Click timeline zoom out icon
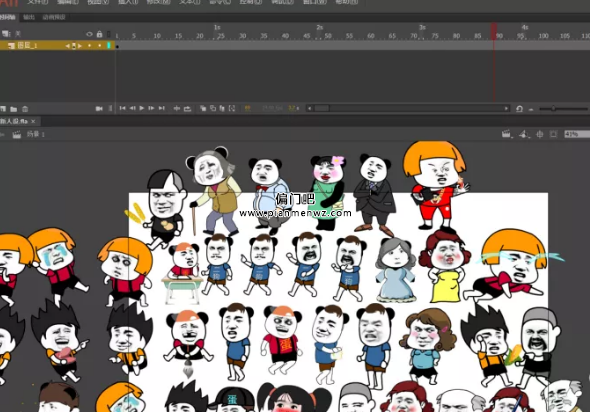 [x=531, y=109]
